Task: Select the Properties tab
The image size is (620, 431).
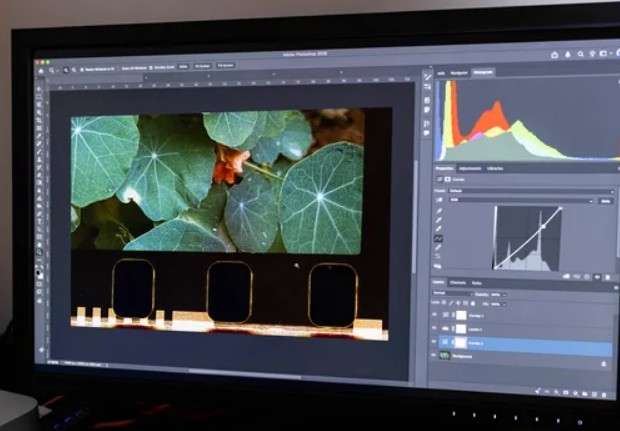Action: point(444,168)
